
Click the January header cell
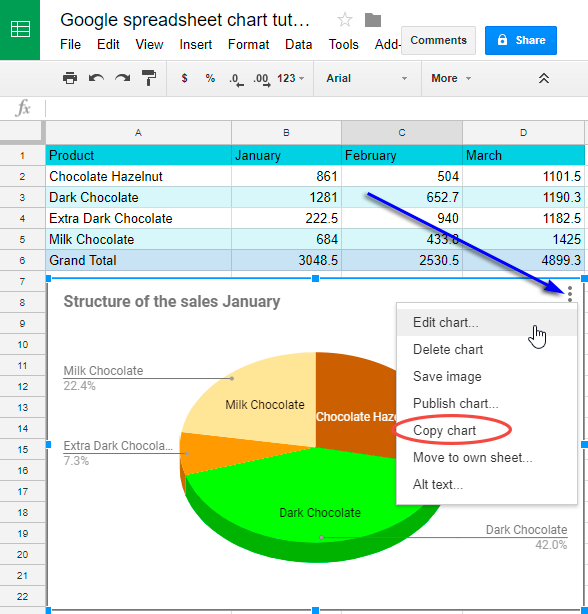[x=286, y=155]
